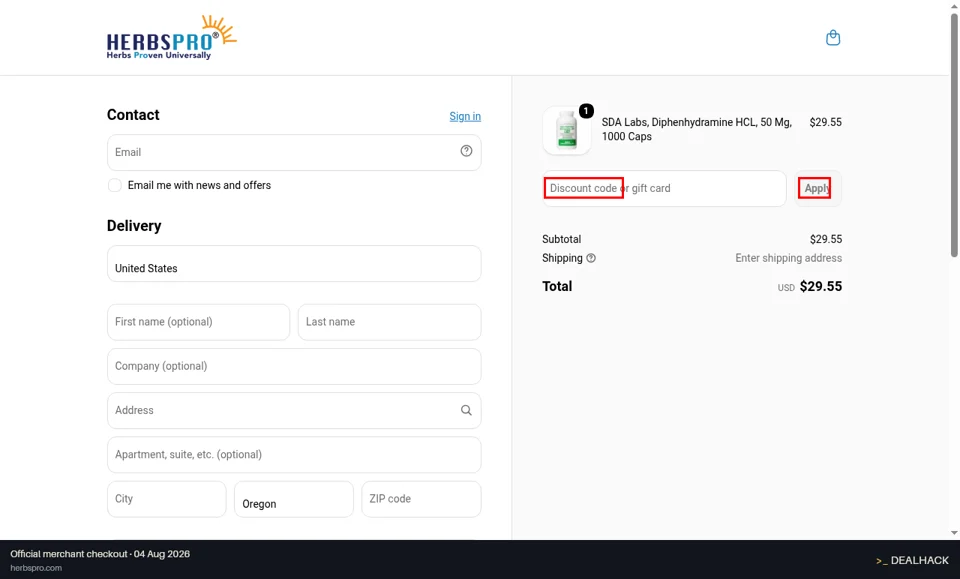Click the HerbsPro logo

pyautogui.click(x=171, y=37)
